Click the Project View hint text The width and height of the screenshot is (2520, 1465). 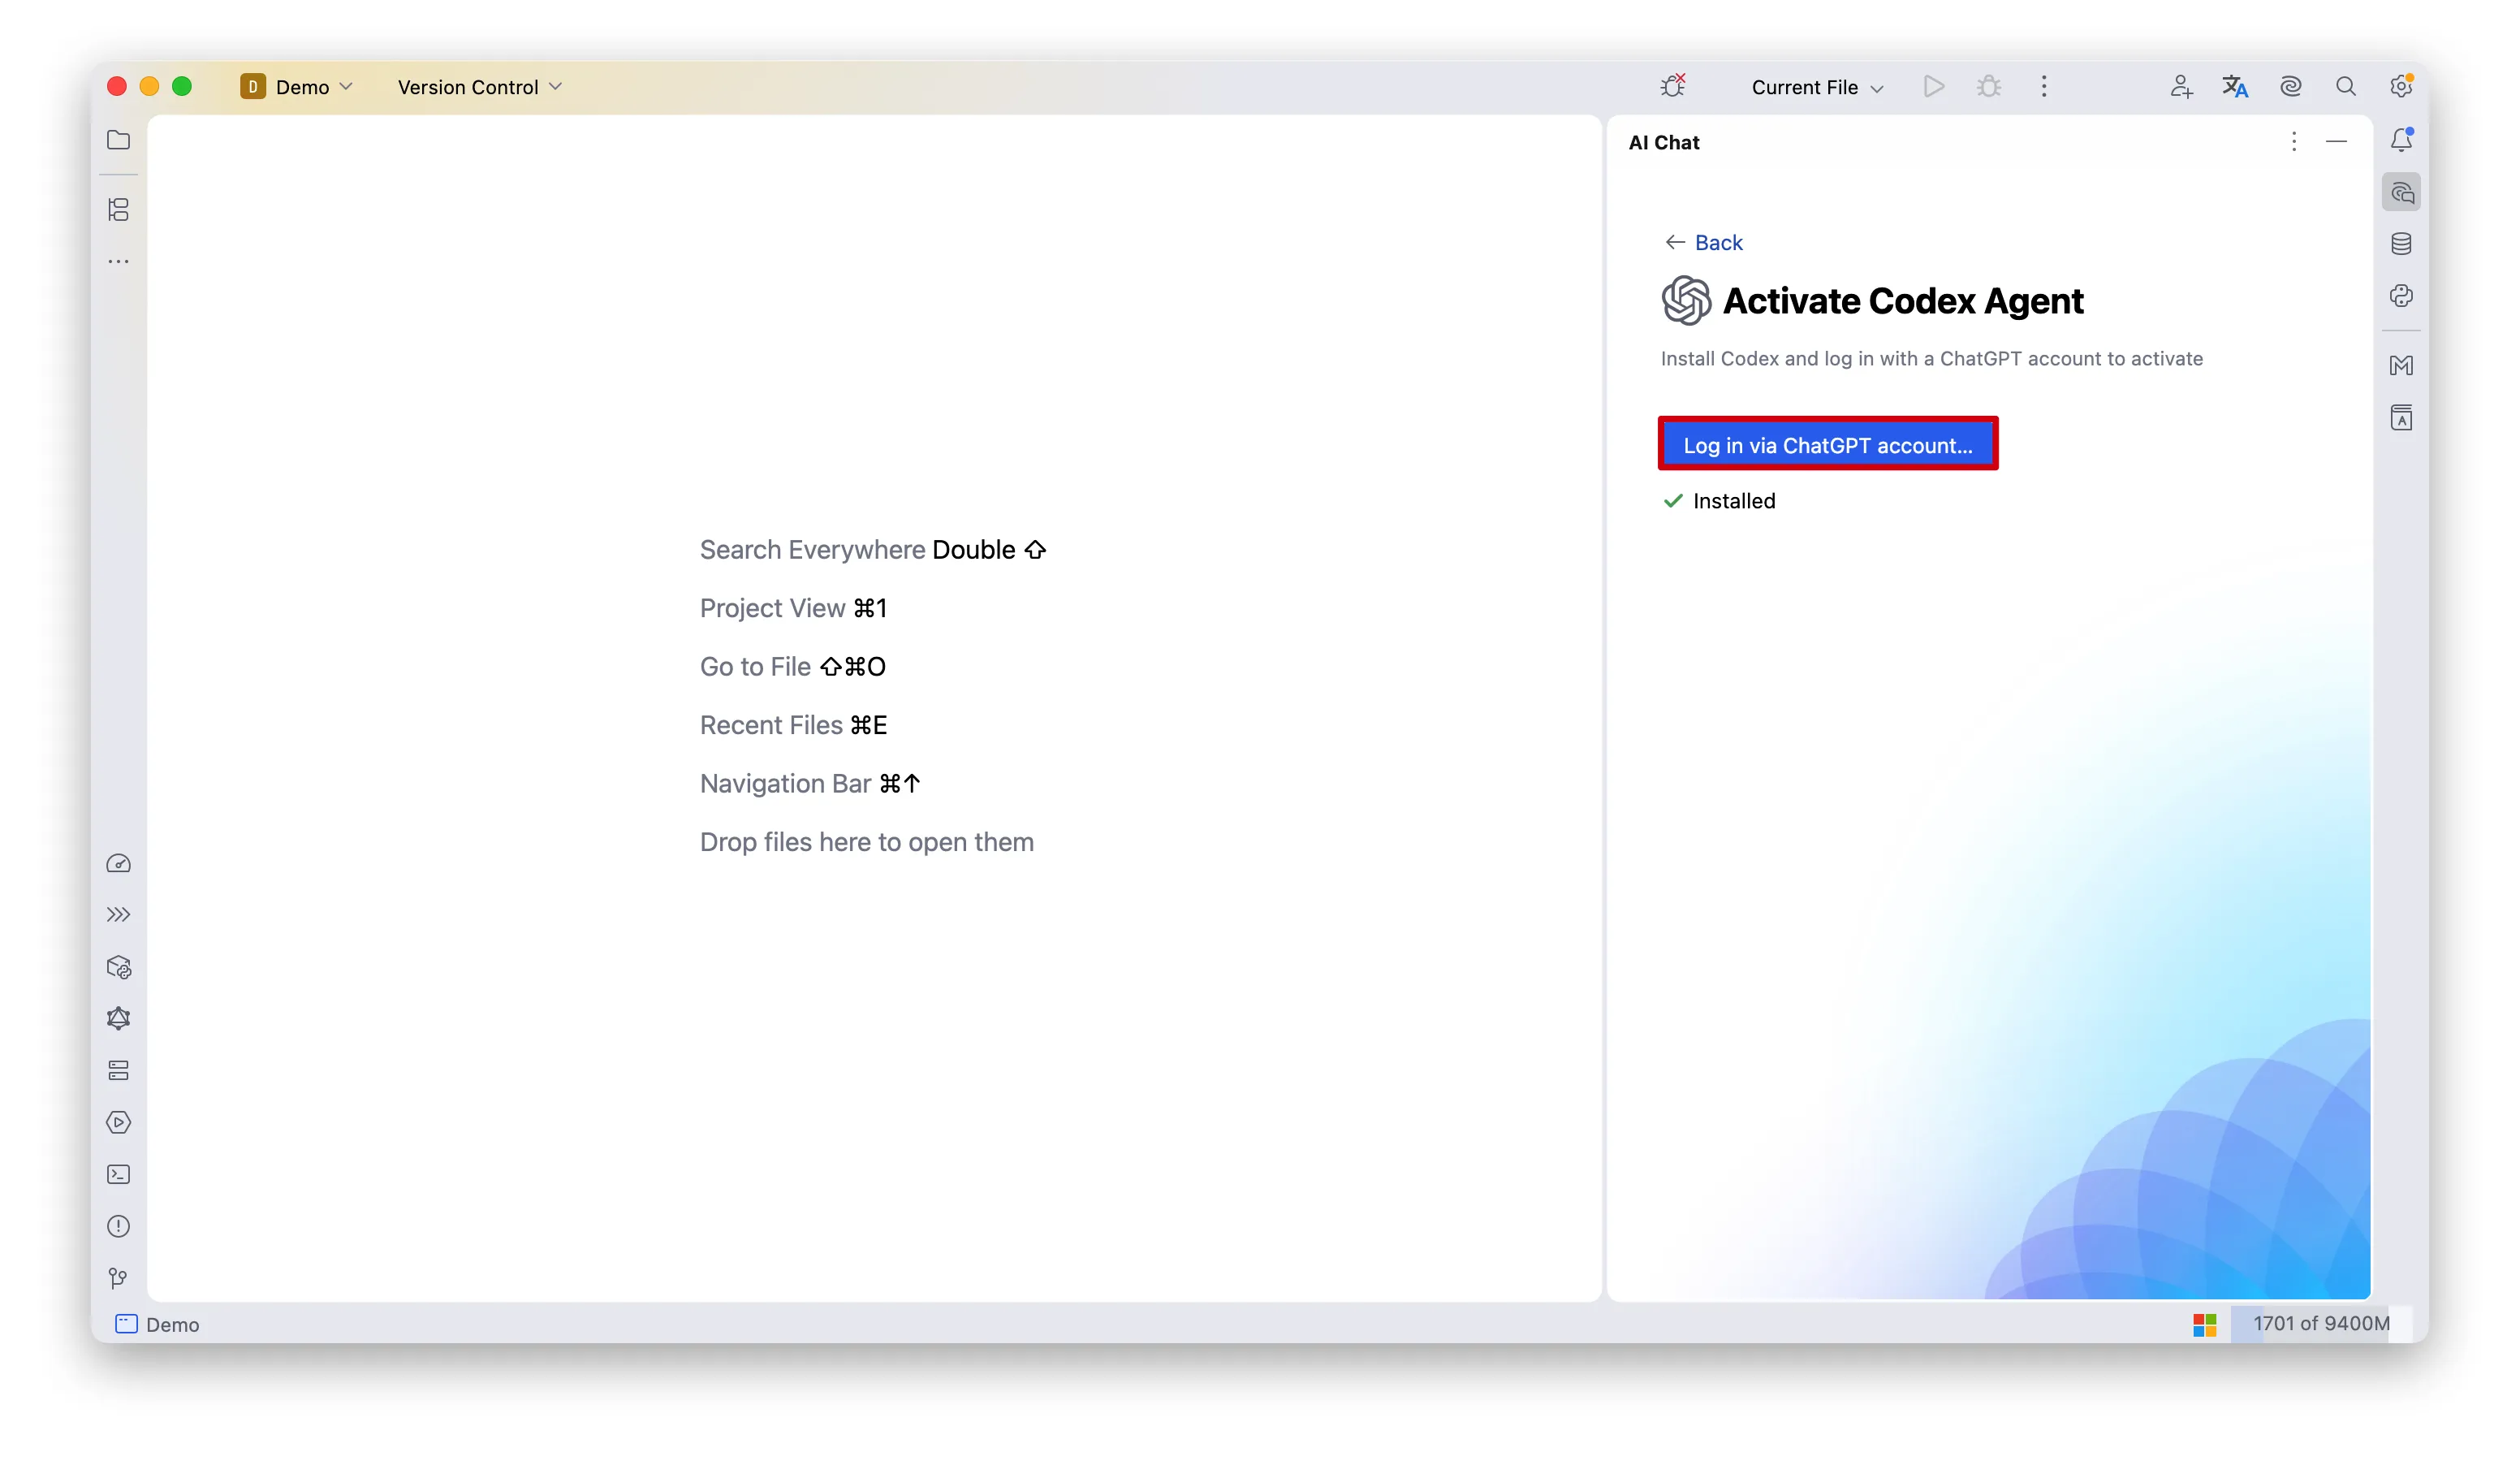793,608
